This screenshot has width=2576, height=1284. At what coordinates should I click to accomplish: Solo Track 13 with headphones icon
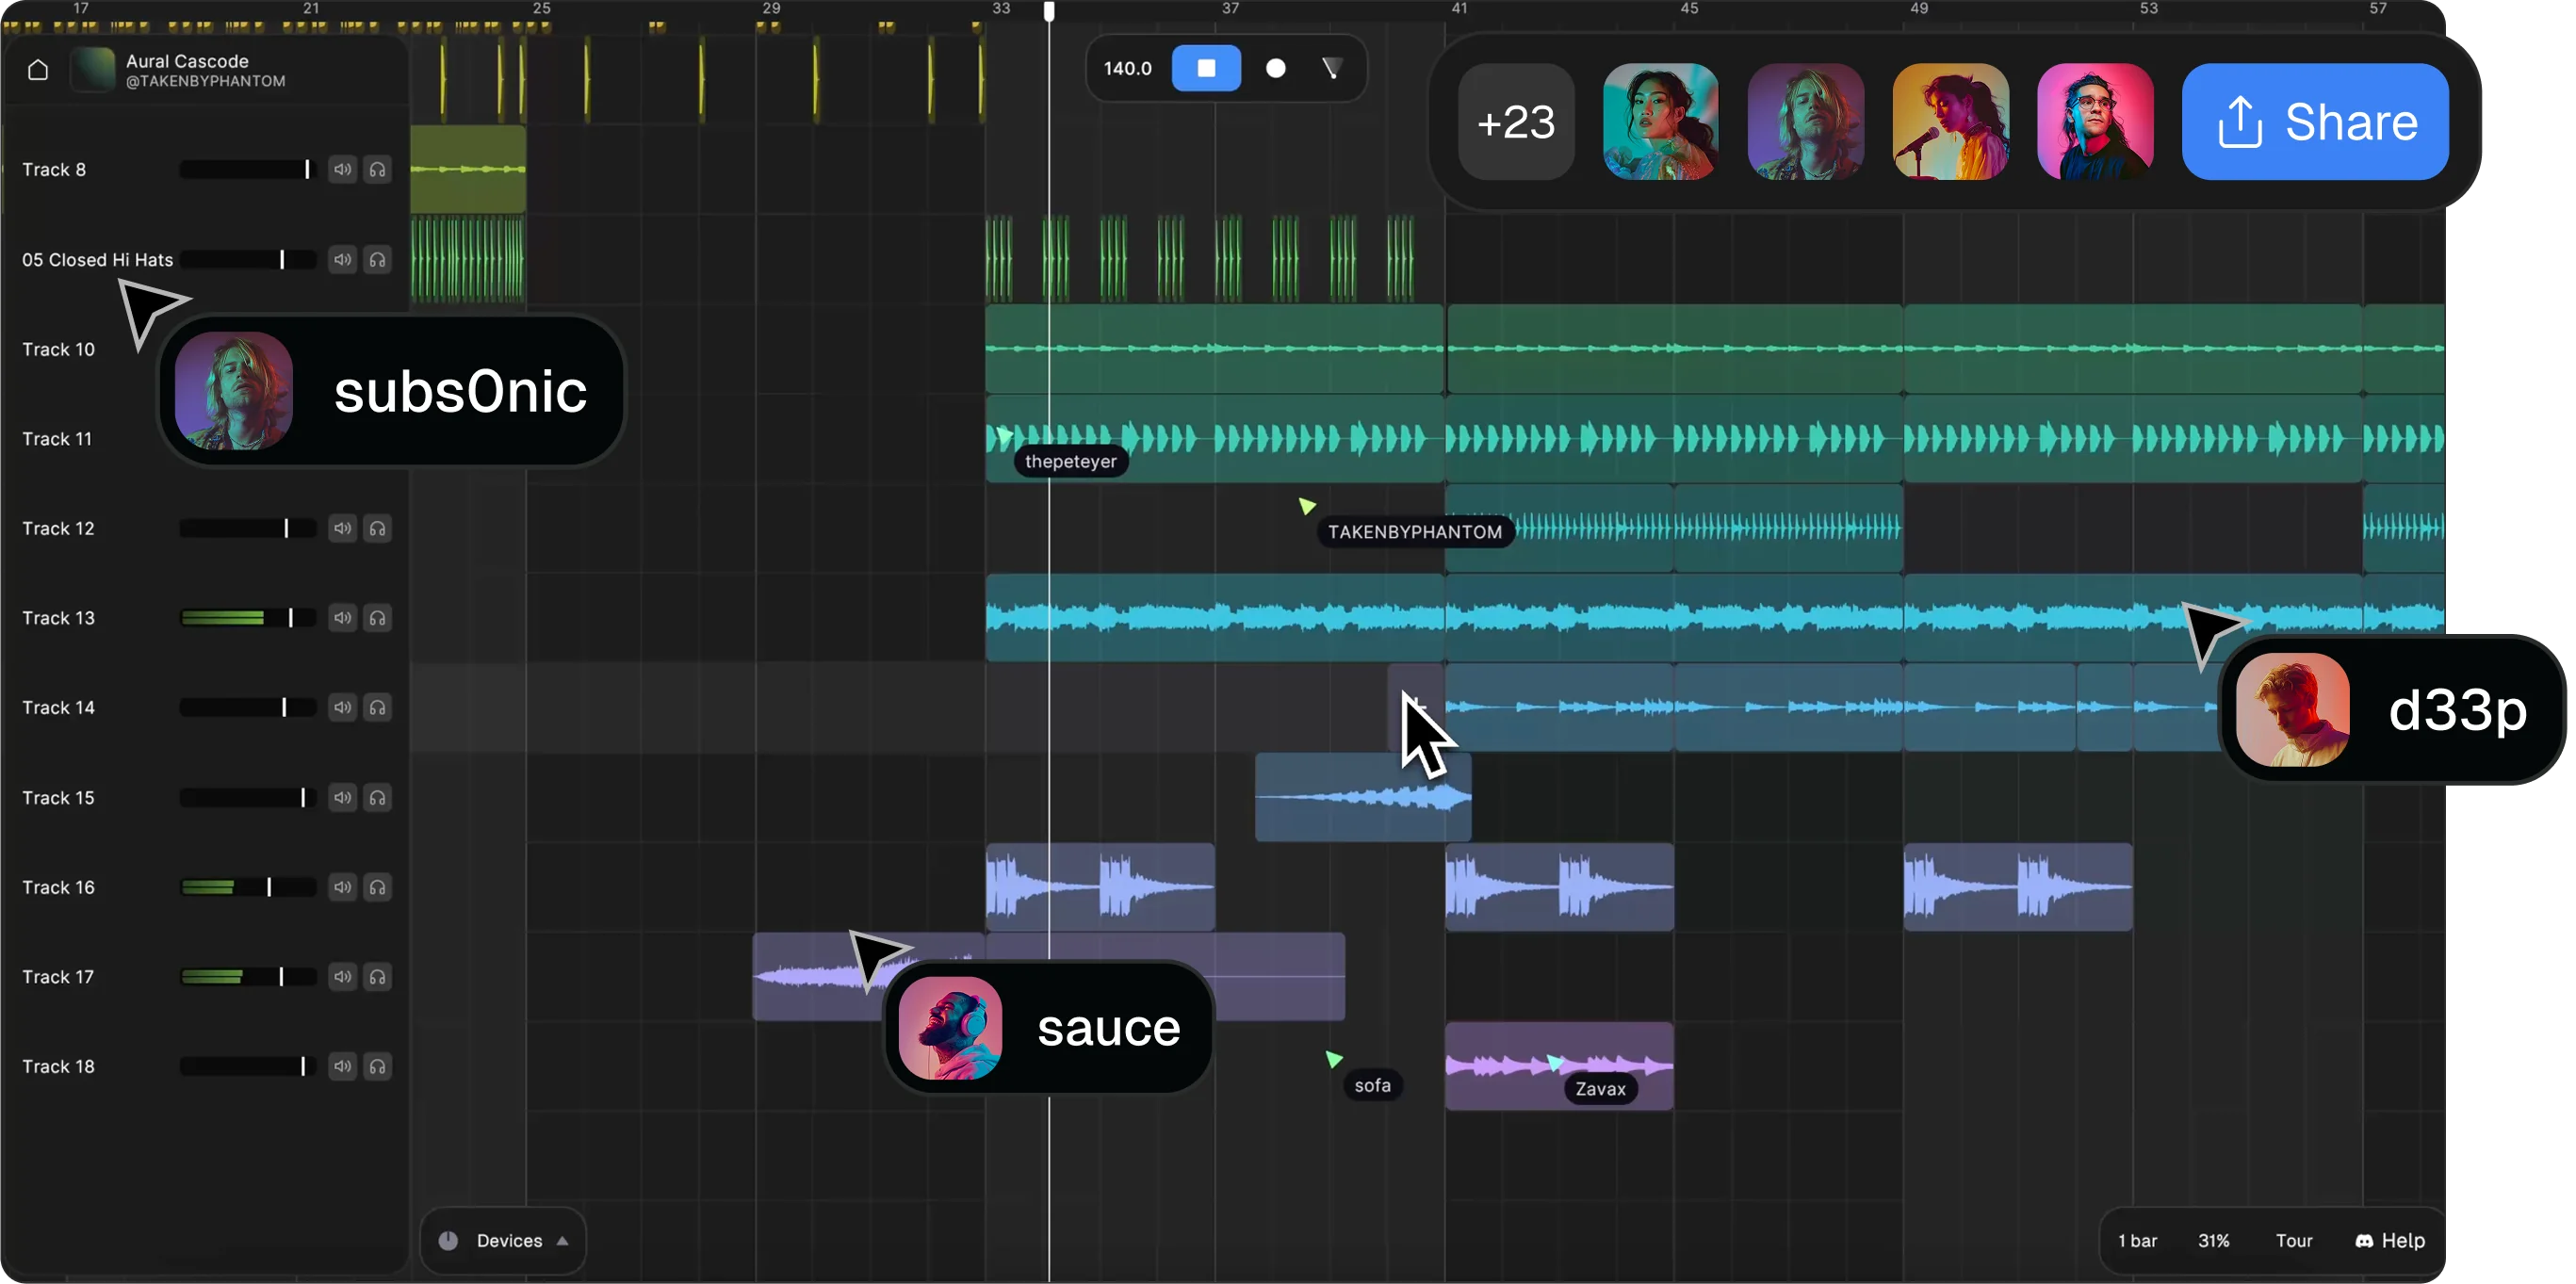pyautogui.click(x=377, y=618)
